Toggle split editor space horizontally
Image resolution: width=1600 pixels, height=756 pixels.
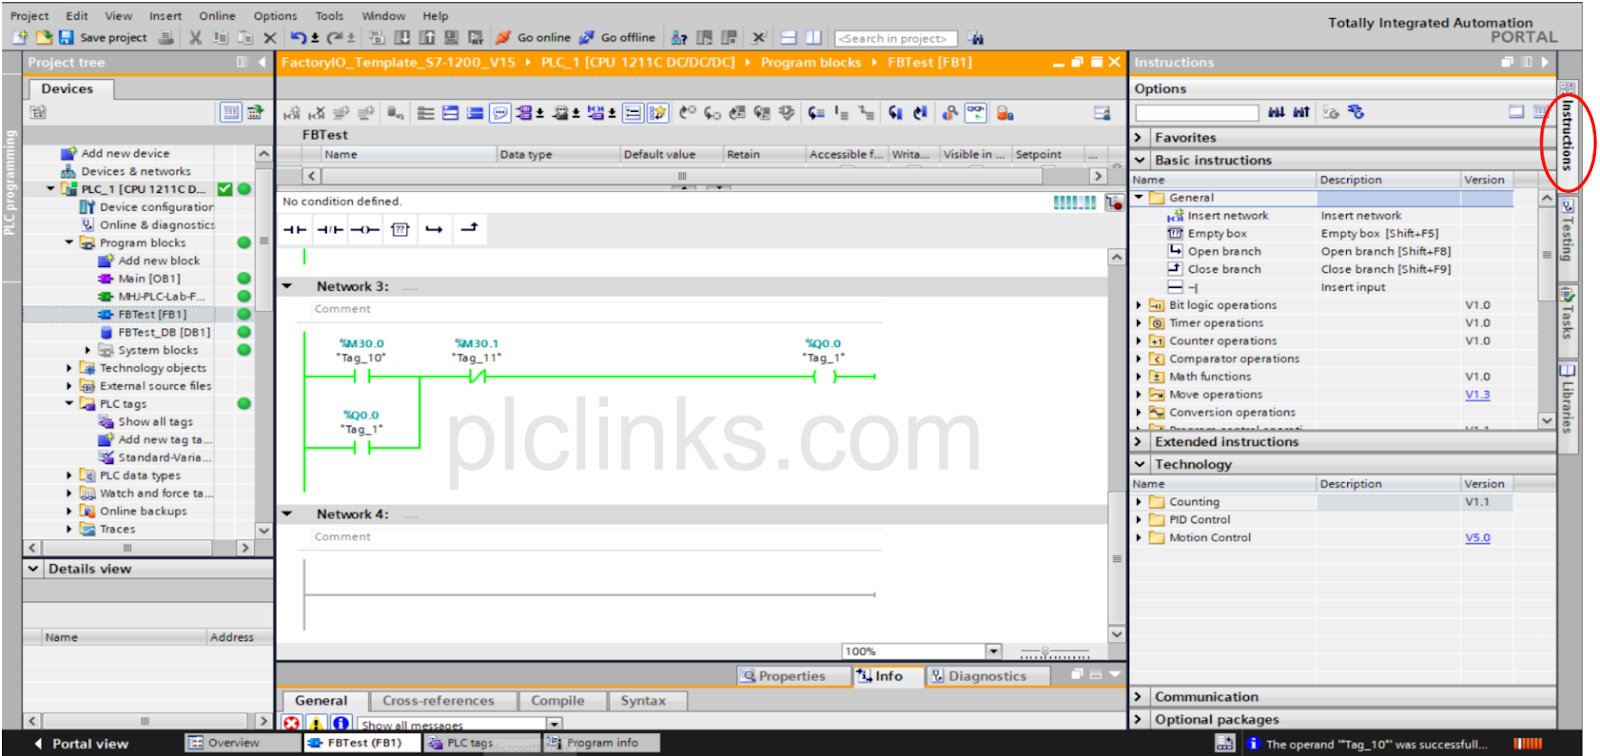click(x=789, y=38)
